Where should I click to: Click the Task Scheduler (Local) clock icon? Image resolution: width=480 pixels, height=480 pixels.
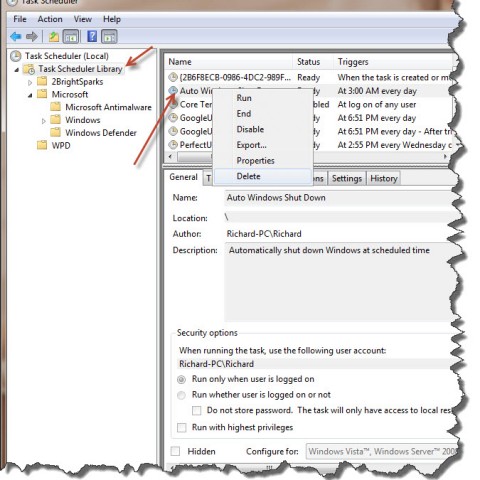[x=16, y=56]
